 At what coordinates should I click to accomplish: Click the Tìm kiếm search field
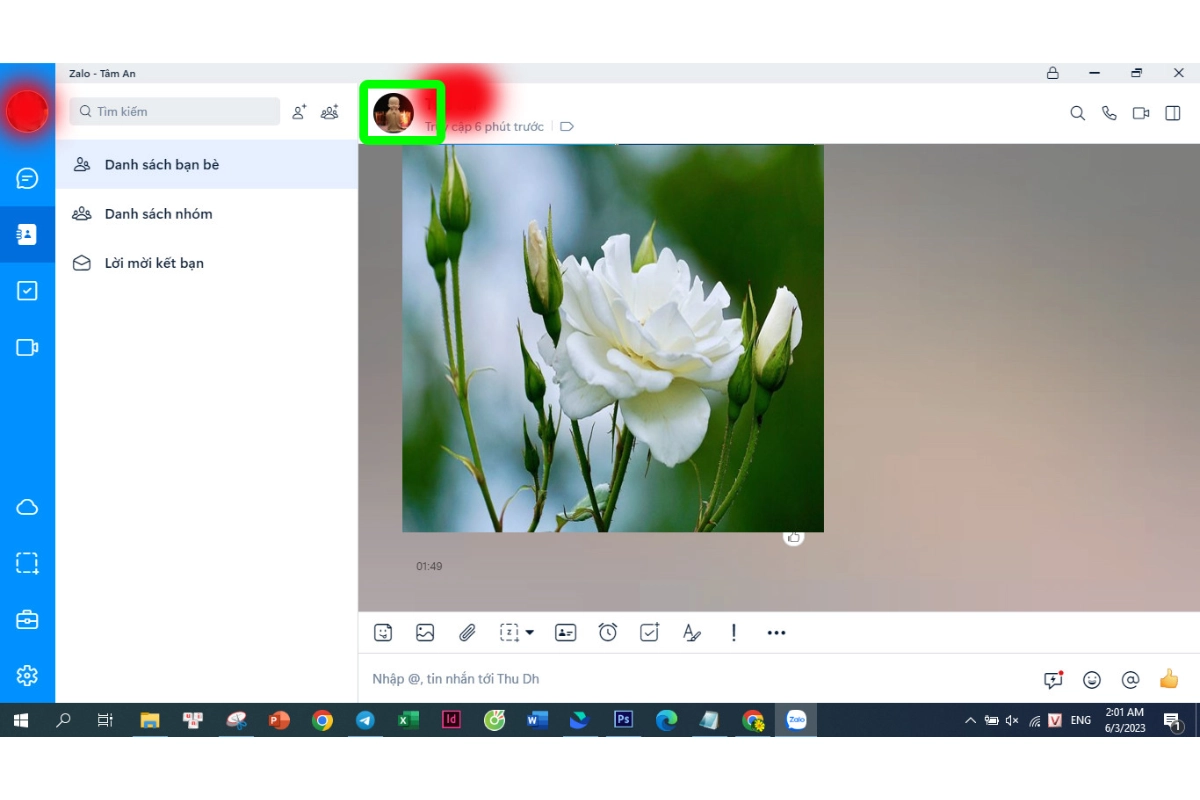(175, 112)
